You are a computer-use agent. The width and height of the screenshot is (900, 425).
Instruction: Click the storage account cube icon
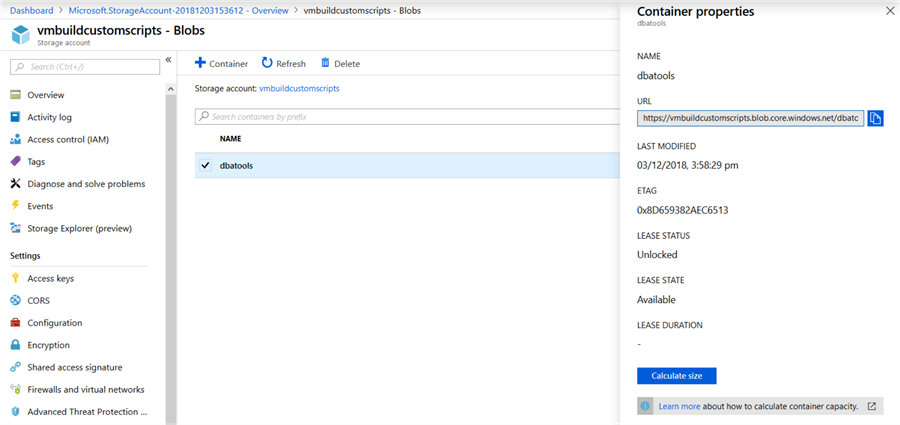pos(21,35)
